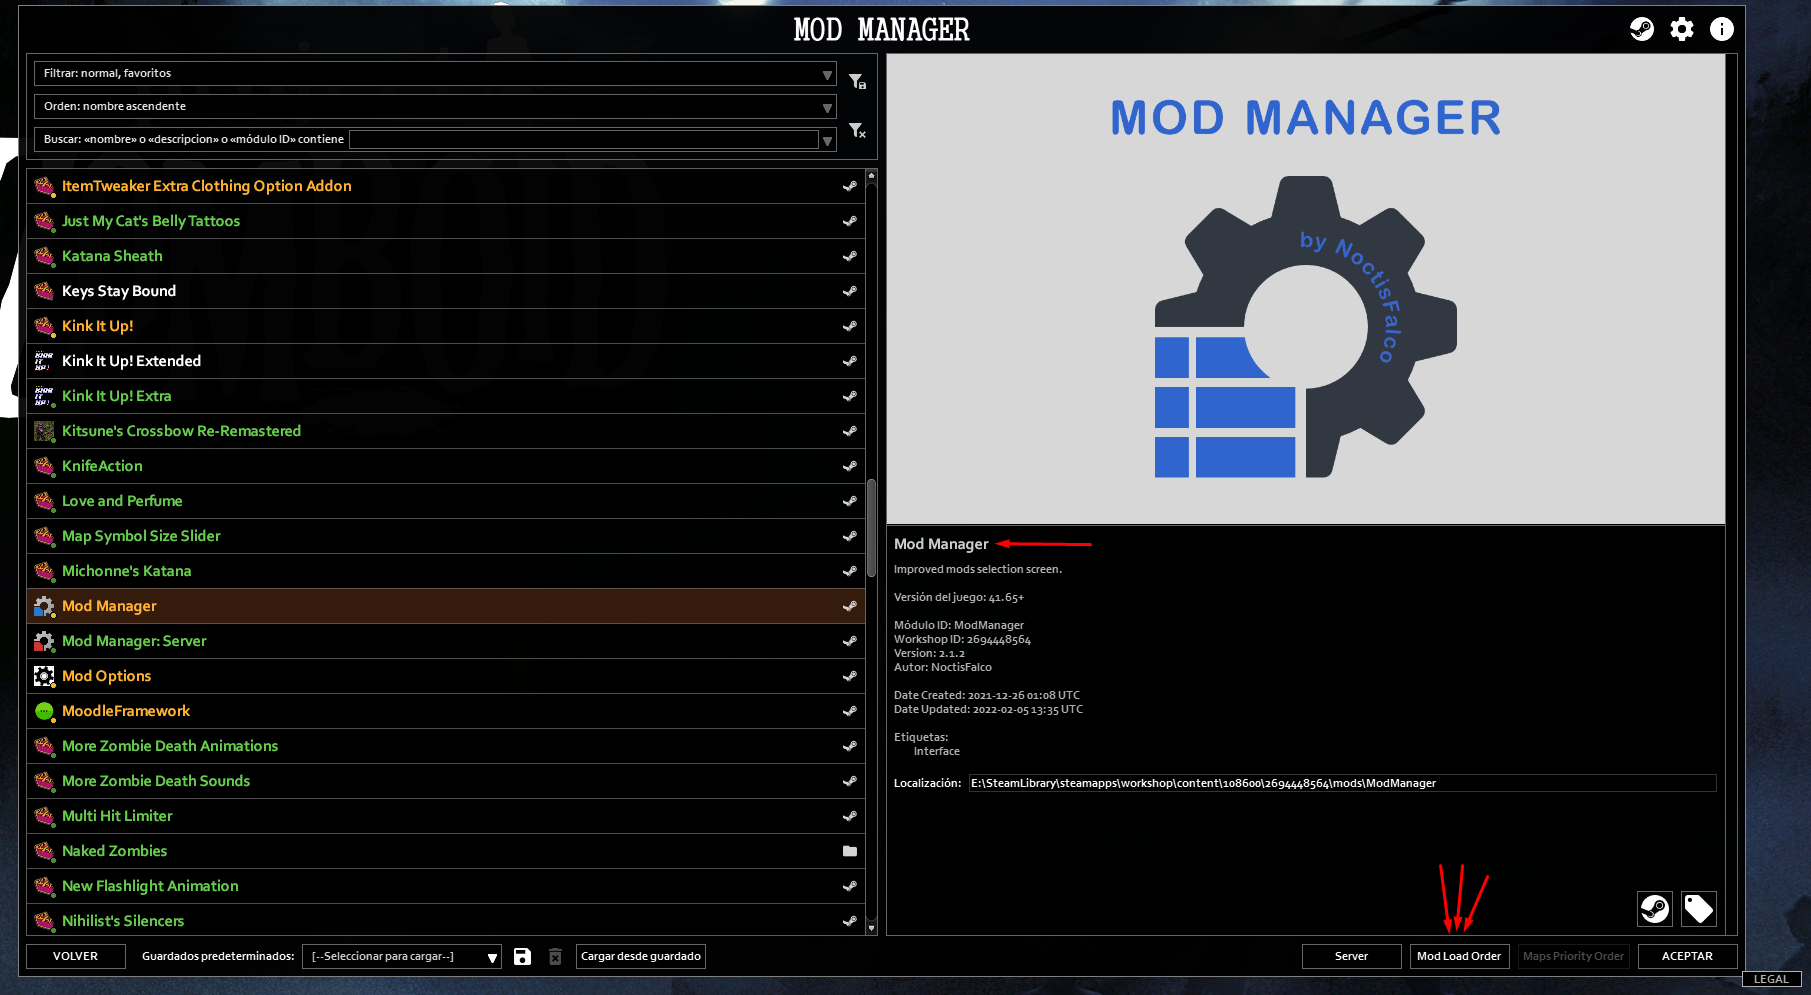Open Workshop page via details panel Steam icon
The width and height of the screenshot is (1811, 995).
pos(1654,909)
